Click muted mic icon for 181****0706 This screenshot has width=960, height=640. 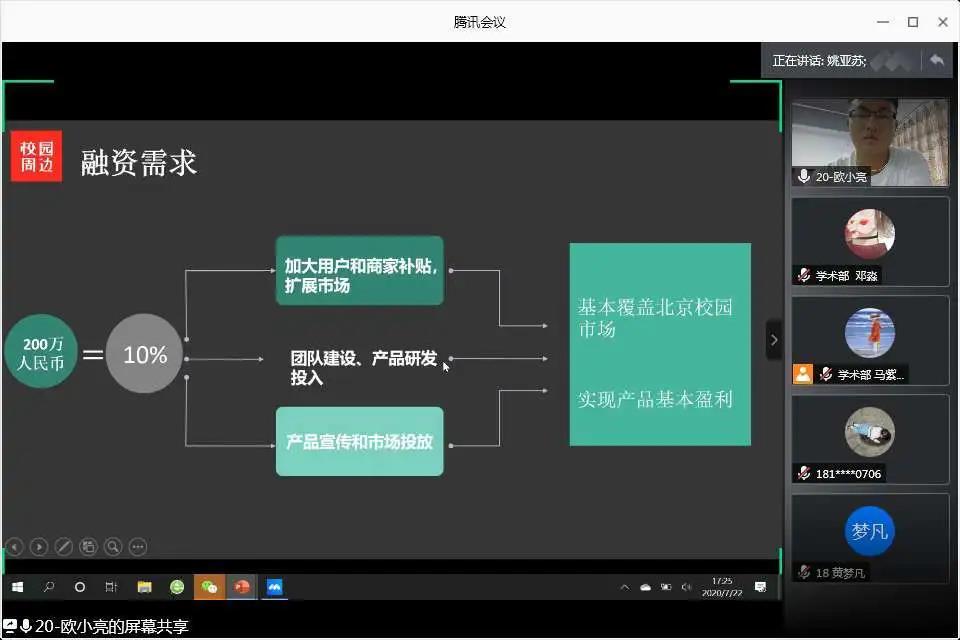[804, 473]
